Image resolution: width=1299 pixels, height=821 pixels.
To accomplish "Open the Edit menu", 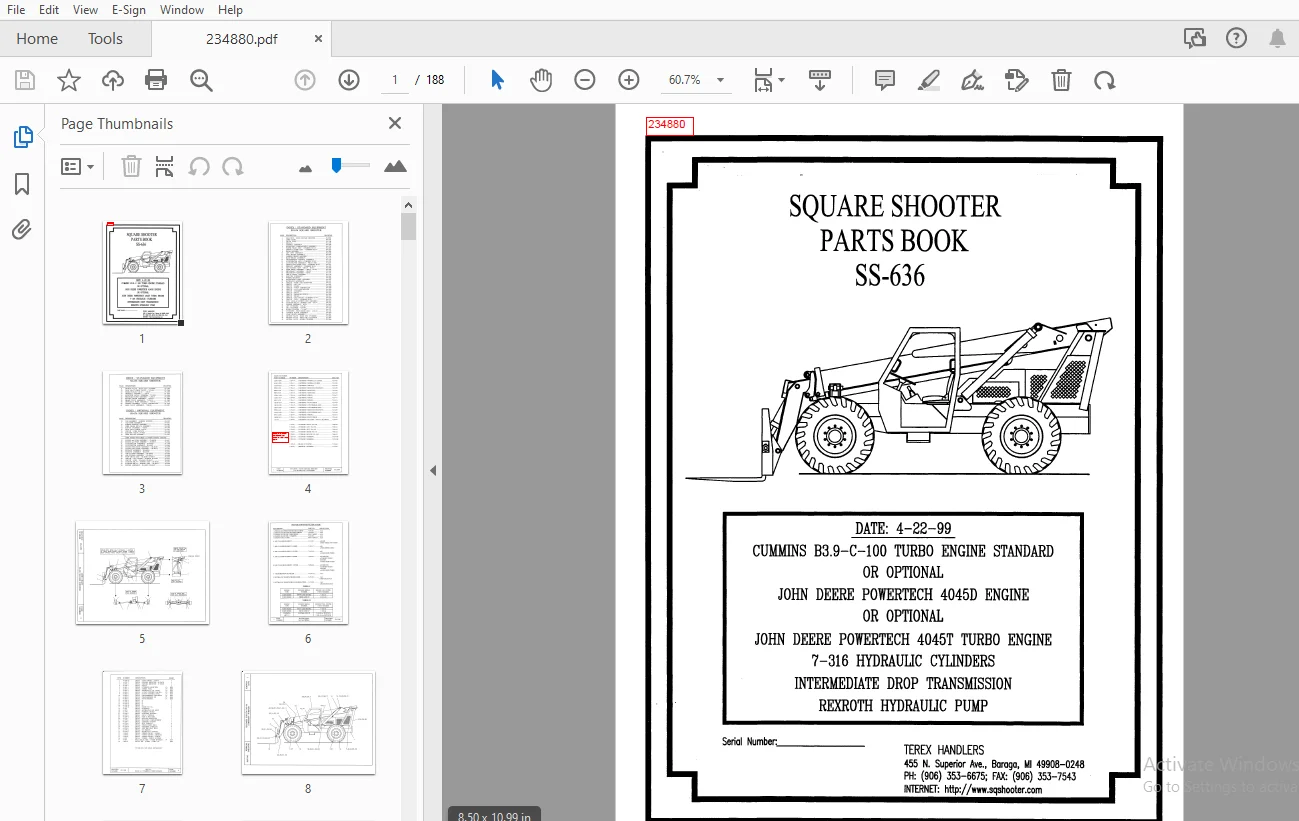I will pyautogui.click(x=49, y=9).
